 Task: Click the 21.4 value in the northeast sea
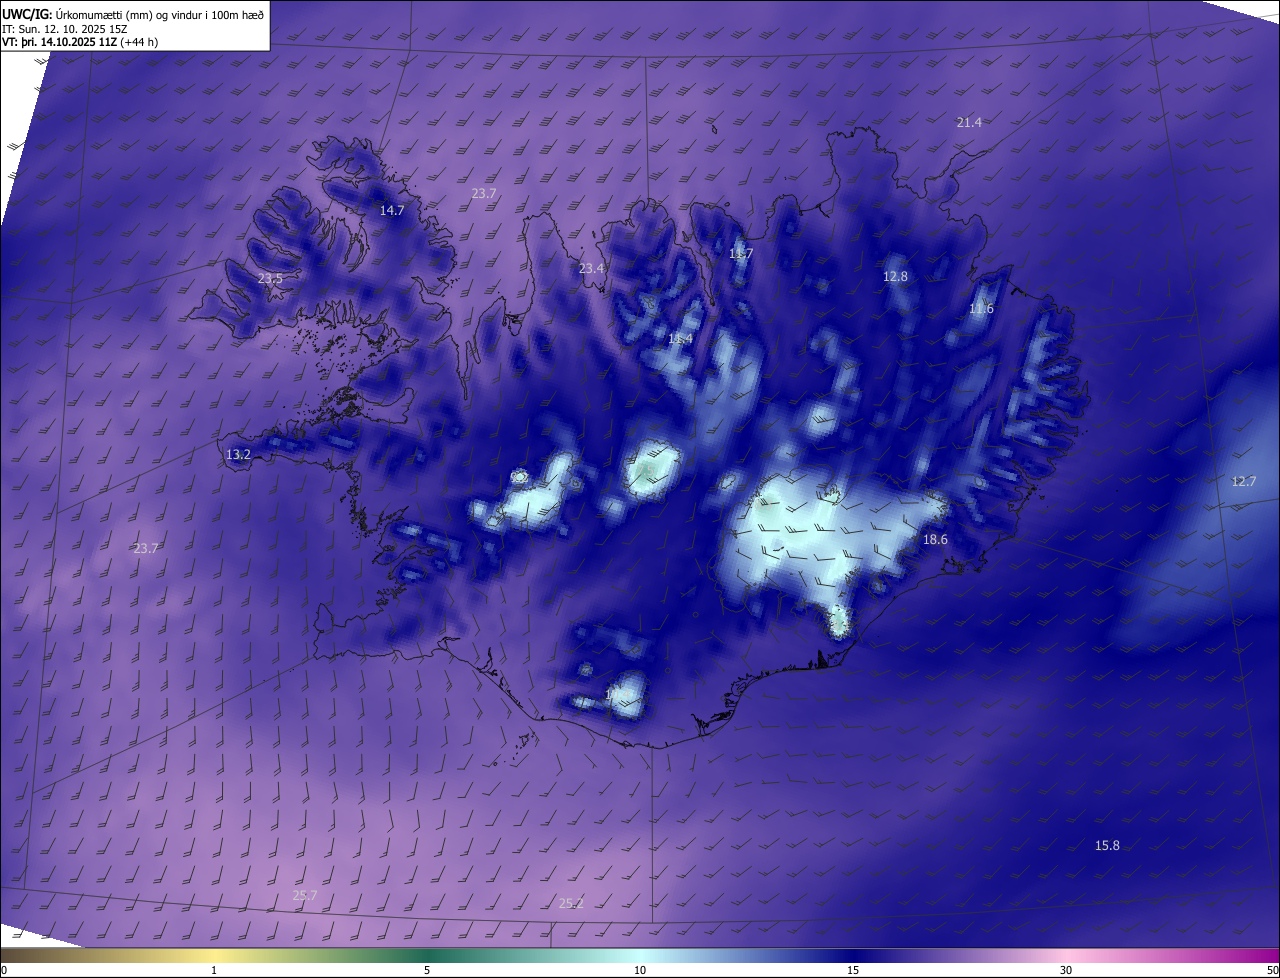click(x=969, y=122)
